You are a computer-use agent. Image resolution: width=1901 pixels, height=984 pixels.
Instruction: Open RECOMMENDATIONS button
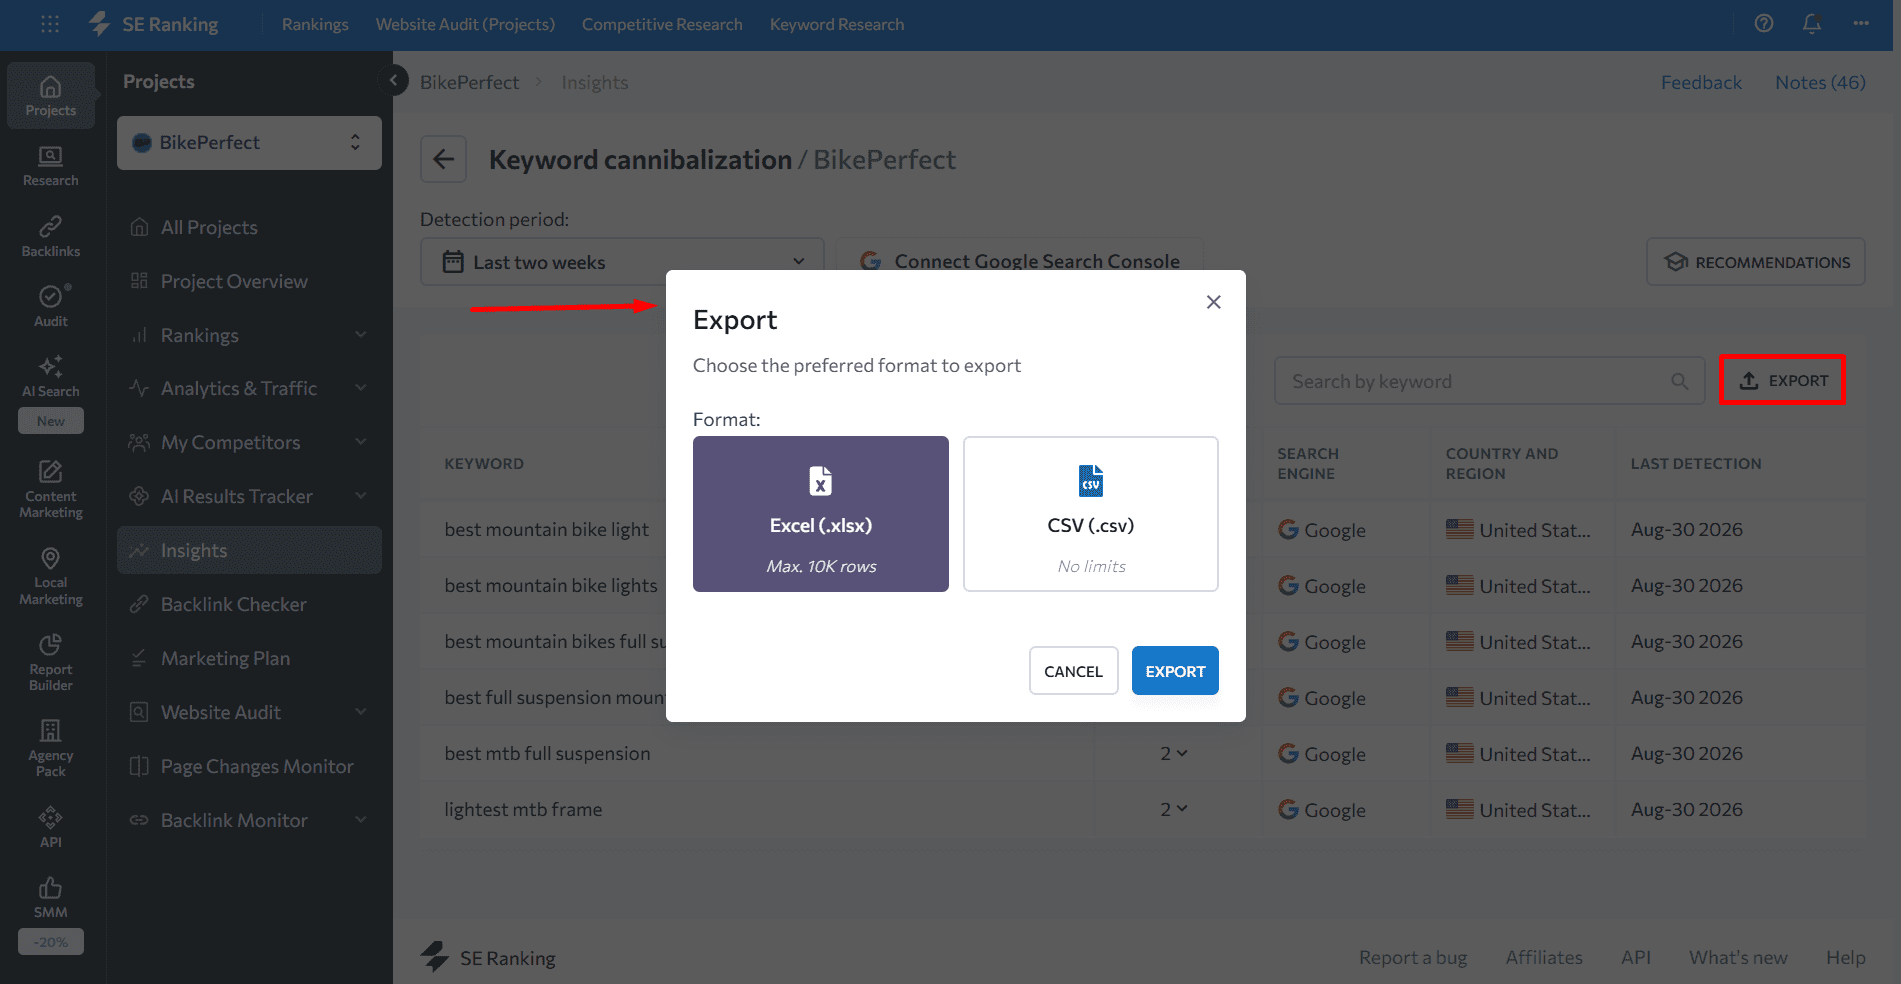pos(1756,262)
